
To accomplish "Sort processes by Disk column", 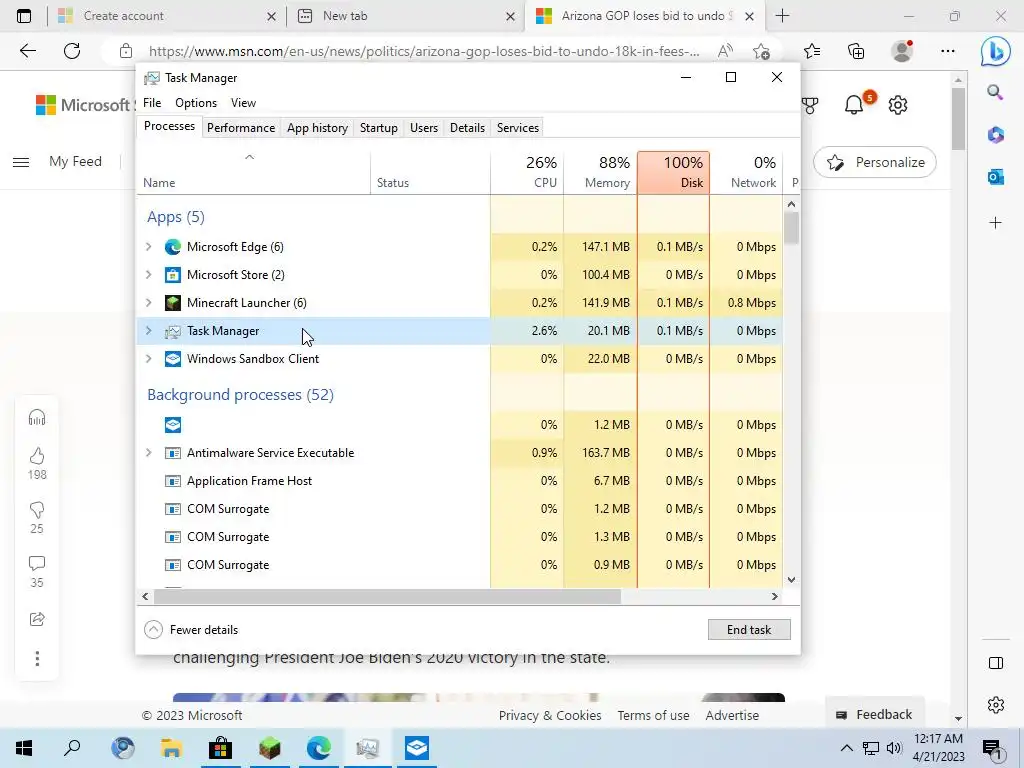I will [673, 172].
